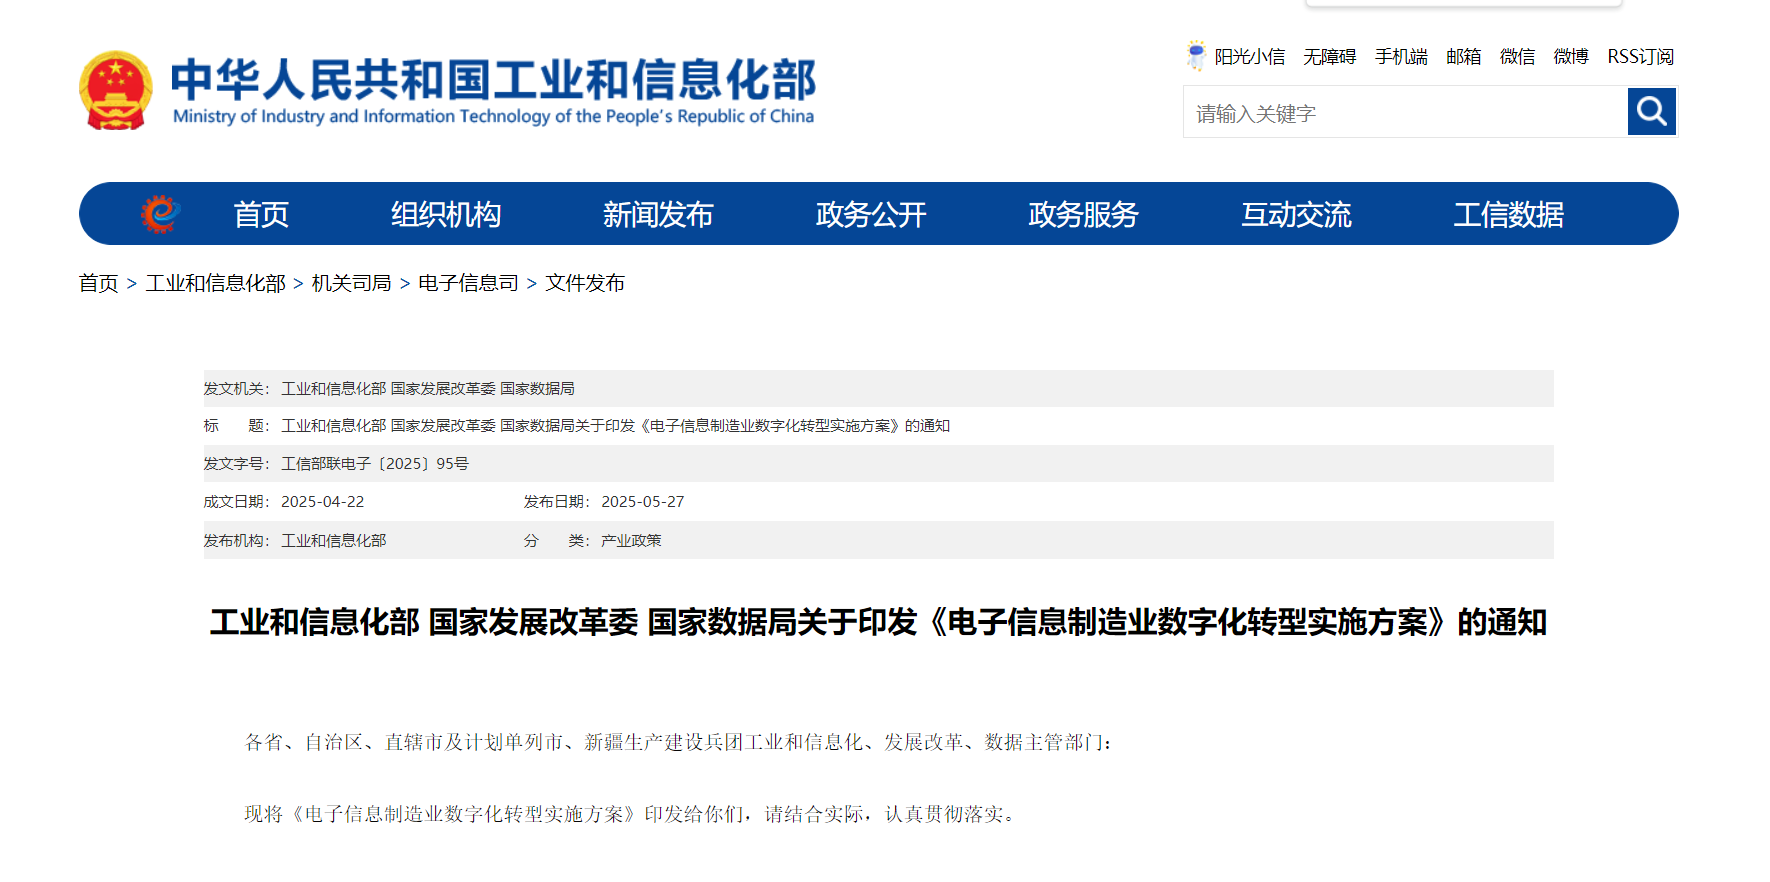Go to 电子信息司 in breadcrumb
1770x882 pixels.
pyautogui.click(x=468, y=283)
